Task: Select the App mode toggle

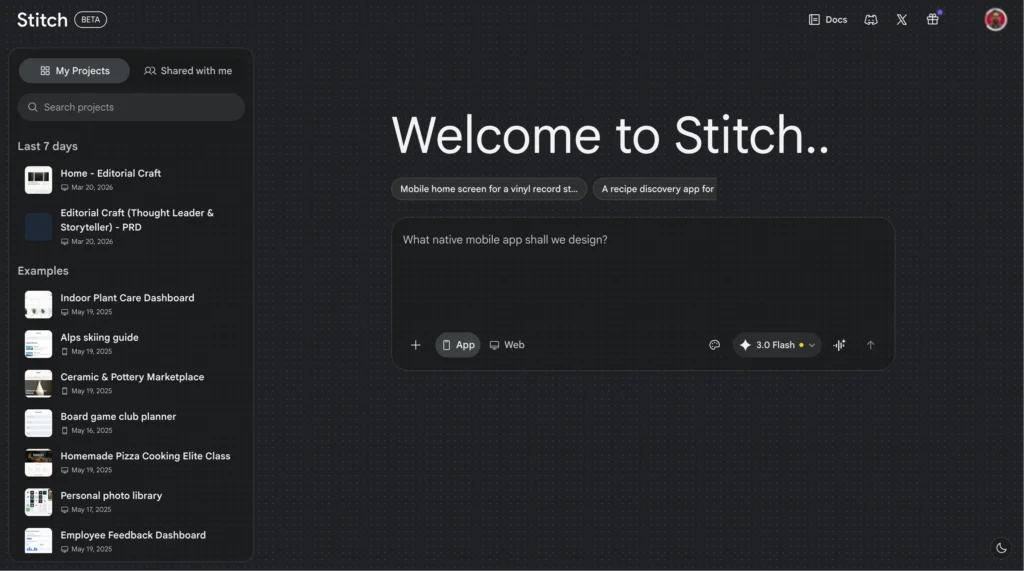Action: point(458,345)
